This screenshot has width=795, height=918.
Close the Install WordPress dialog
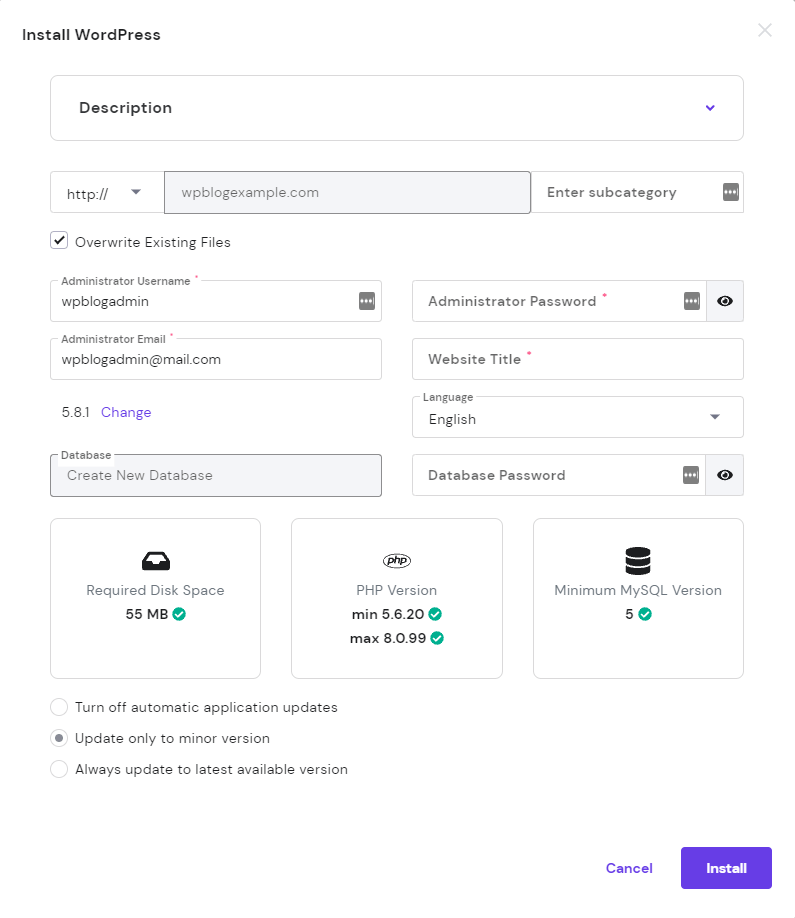765,30
